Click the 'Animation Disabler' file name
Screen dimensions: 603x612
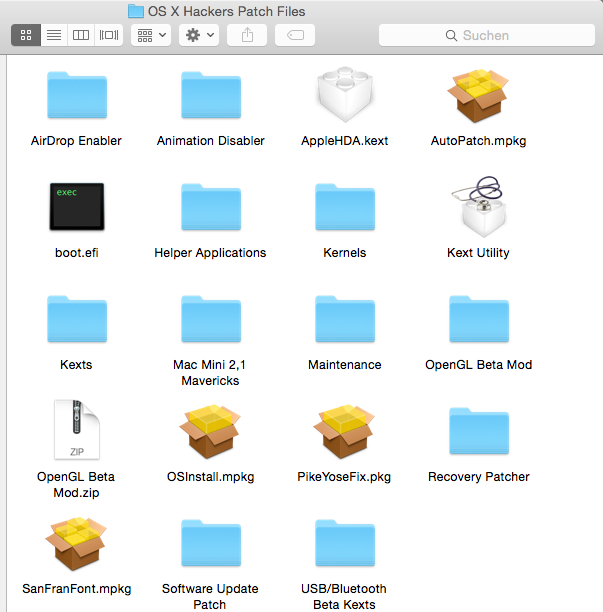(211, 141)
